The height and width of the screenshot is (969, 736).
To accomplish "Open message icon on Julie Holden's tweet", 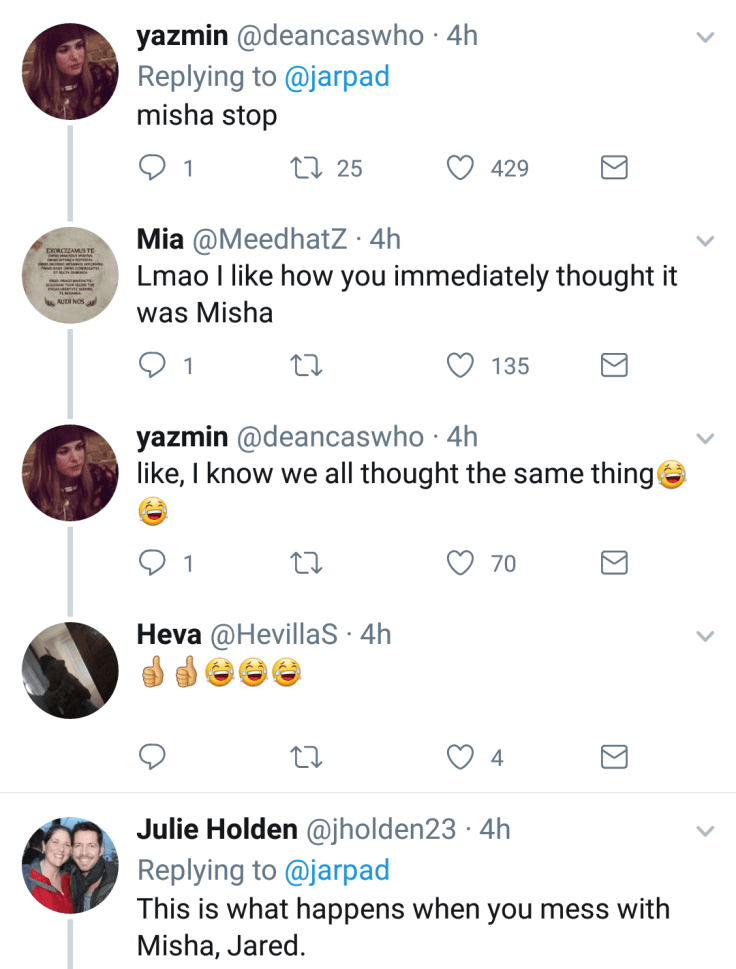I will pyautogui.click(x=613, y=963).
